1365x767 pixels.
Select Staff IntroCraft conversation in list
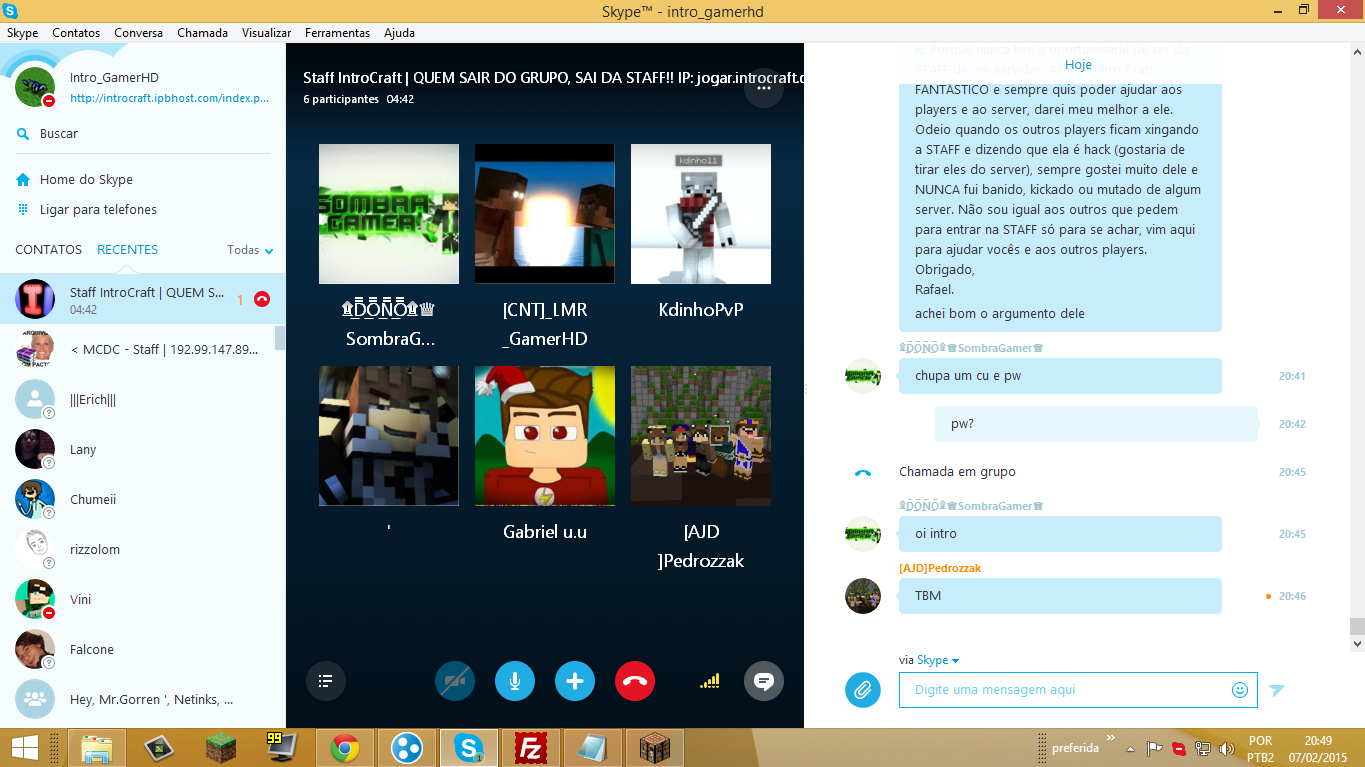point(142,299)
